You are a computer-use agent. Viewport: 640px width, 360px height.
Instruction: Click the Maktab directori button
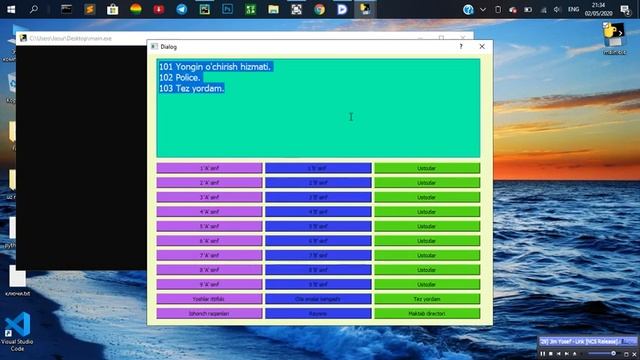point(427,313)
